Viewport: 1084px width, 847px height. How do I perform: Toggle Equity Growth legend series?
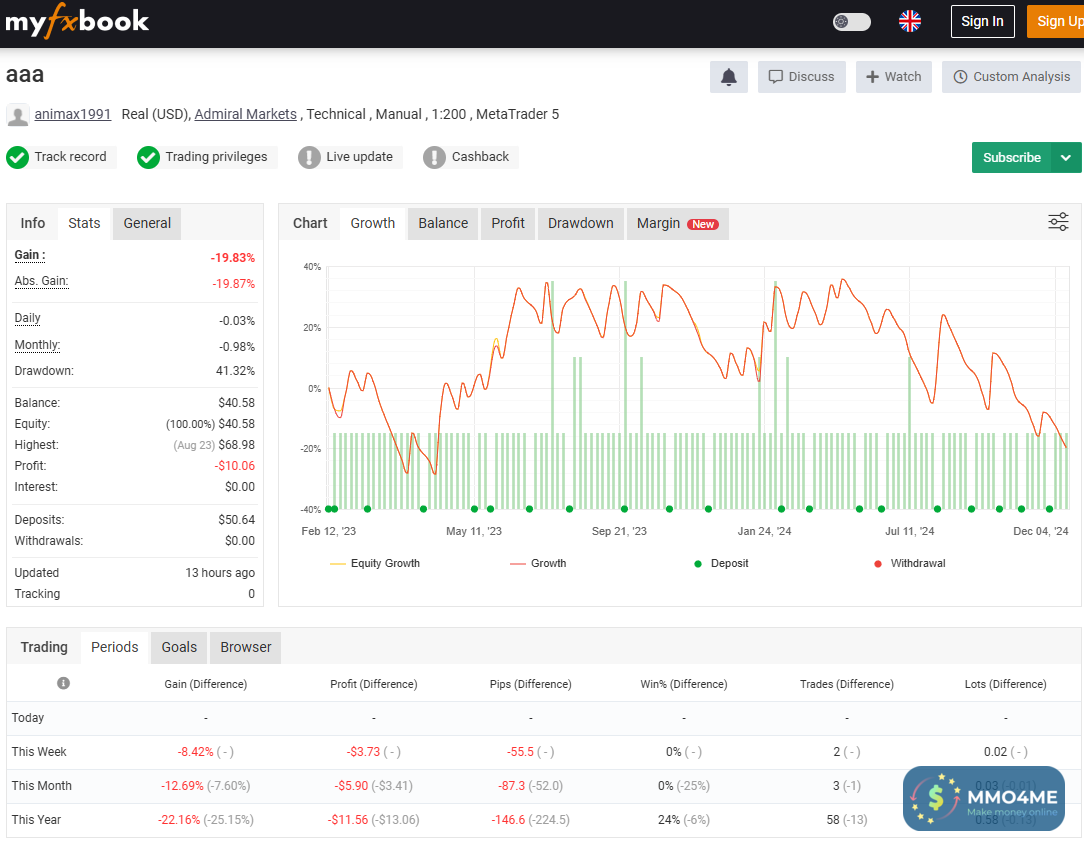[x=375, y=564]
